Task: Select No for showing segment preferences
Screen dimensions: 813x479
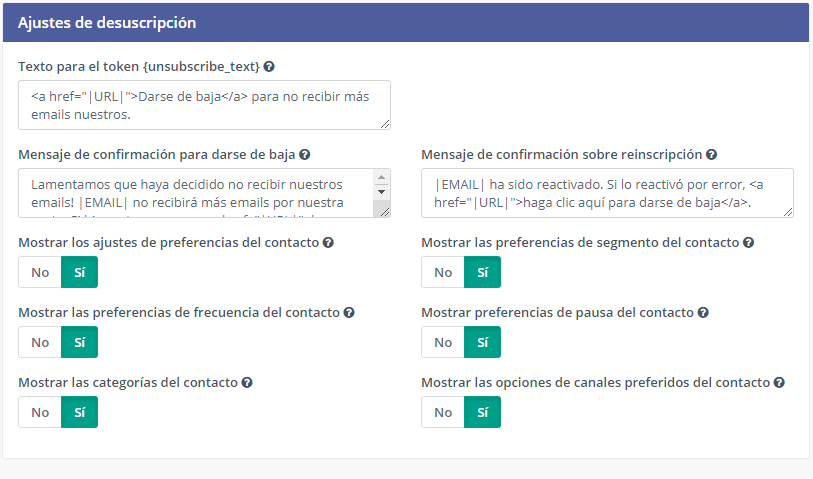Action: coord(443,272)
